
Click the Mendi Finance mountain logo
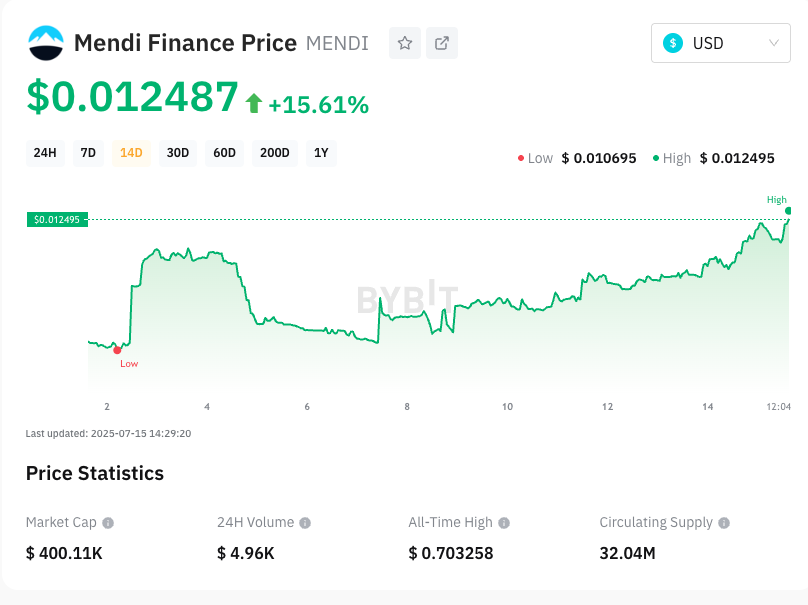(46, 43)
